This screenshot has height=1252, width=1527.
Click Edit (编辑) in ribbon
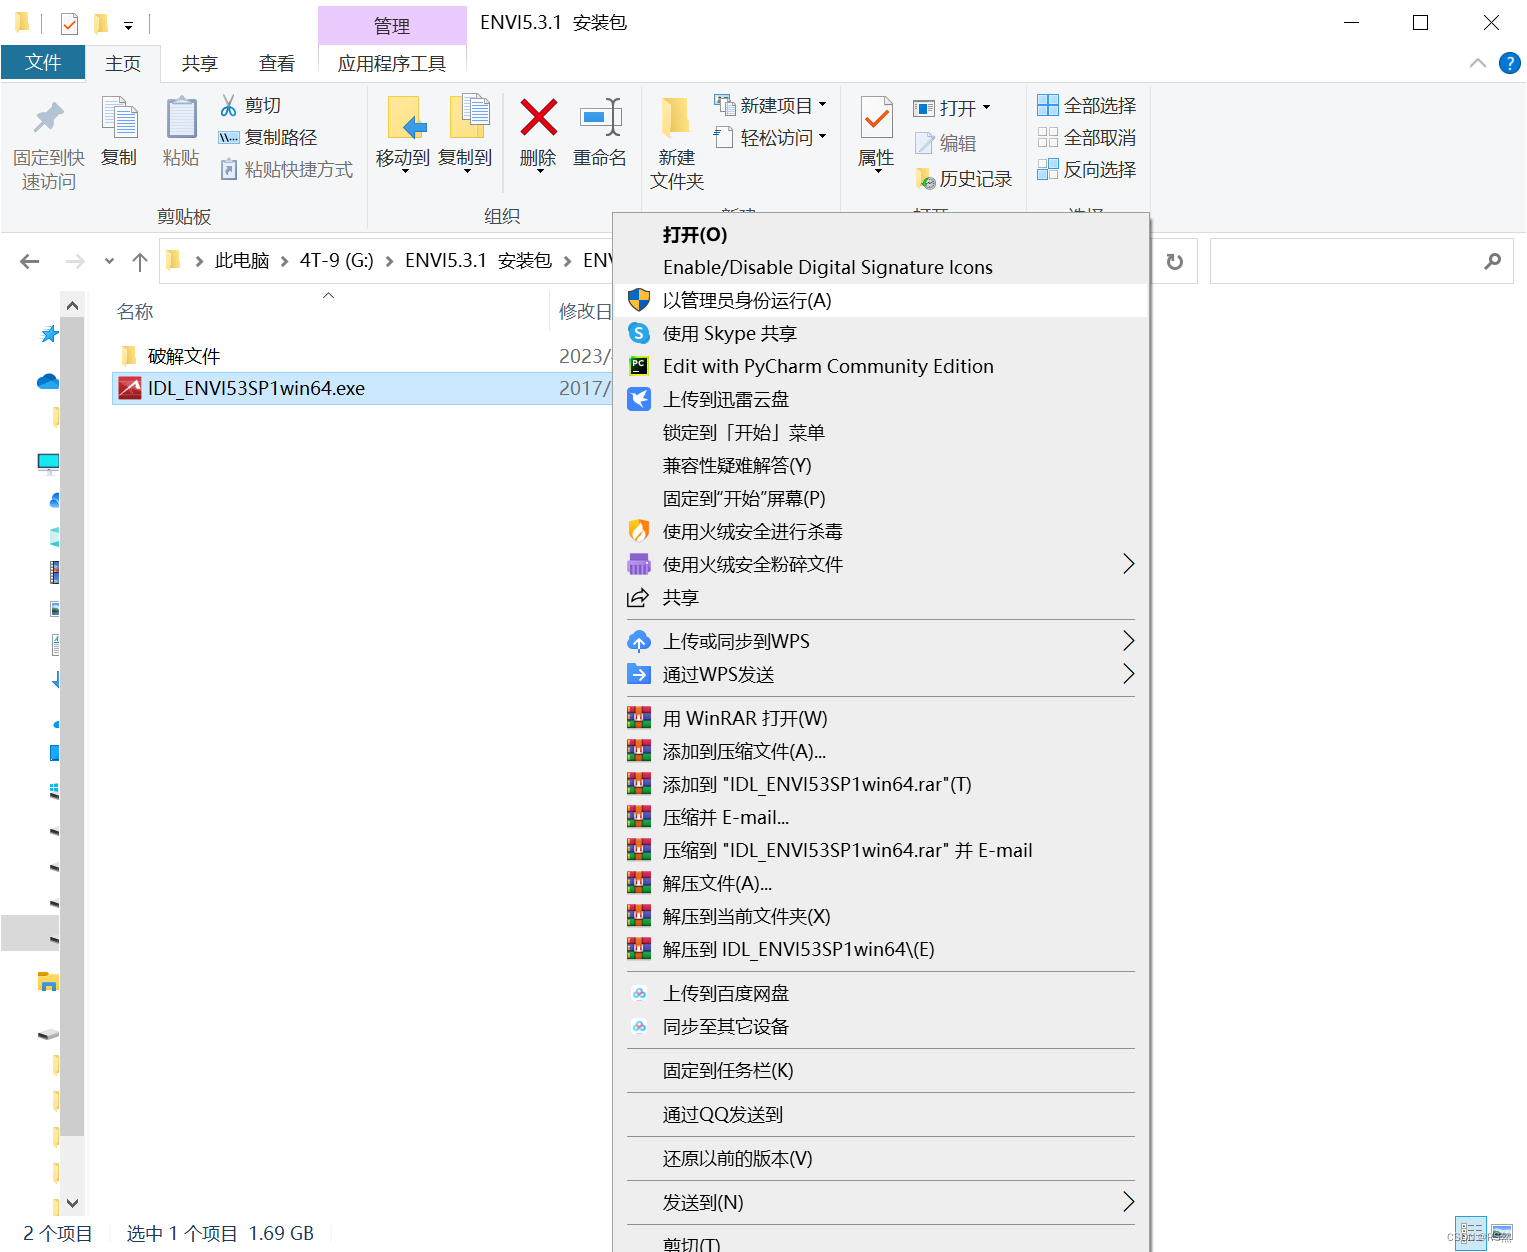[945, 143]
